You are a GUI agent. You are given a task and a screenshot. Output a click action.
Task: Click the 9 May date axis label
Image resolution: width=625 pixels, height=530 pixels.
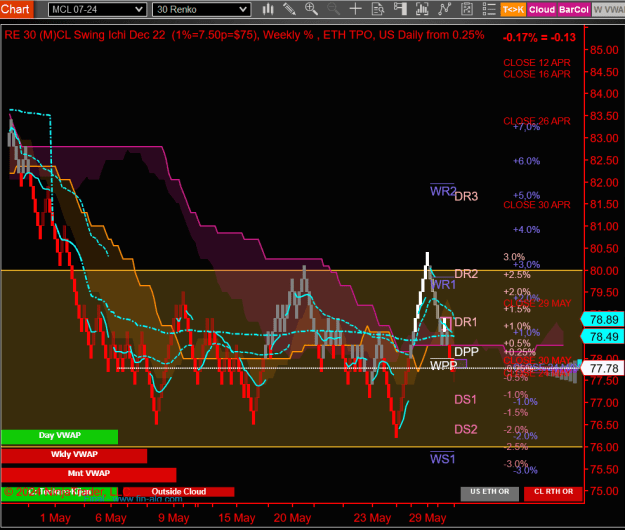(173, 518)
